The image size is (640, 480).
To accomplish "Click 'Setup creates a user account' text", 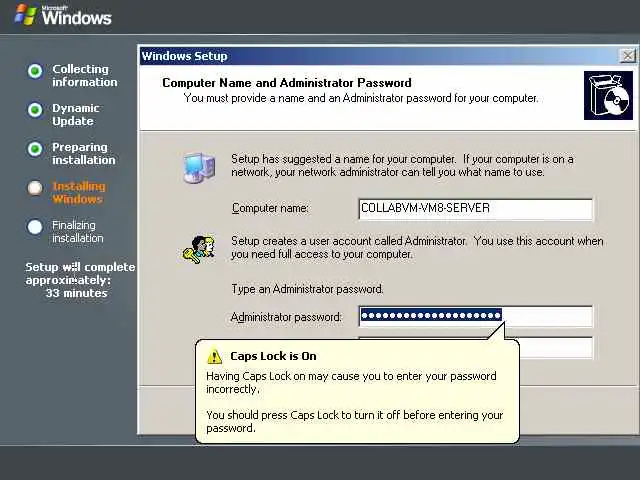I will point(417,247).
